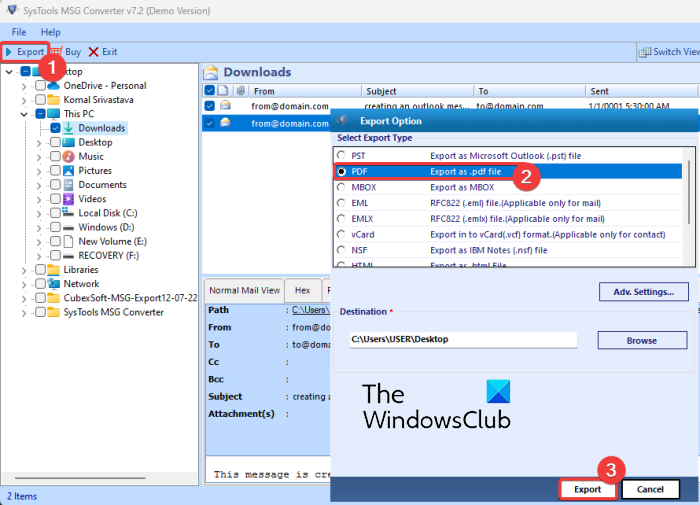
Task: Uncheck the first email row checkbox
Action: click(209, 106)
